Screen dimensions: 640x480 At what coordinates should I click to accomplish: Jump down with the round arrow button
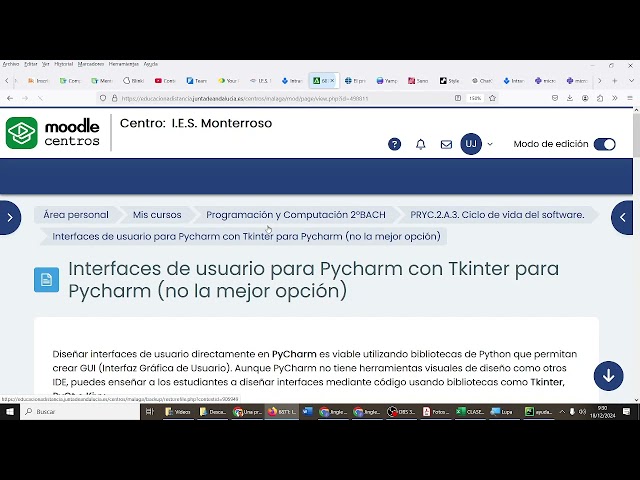click(608, 376)
